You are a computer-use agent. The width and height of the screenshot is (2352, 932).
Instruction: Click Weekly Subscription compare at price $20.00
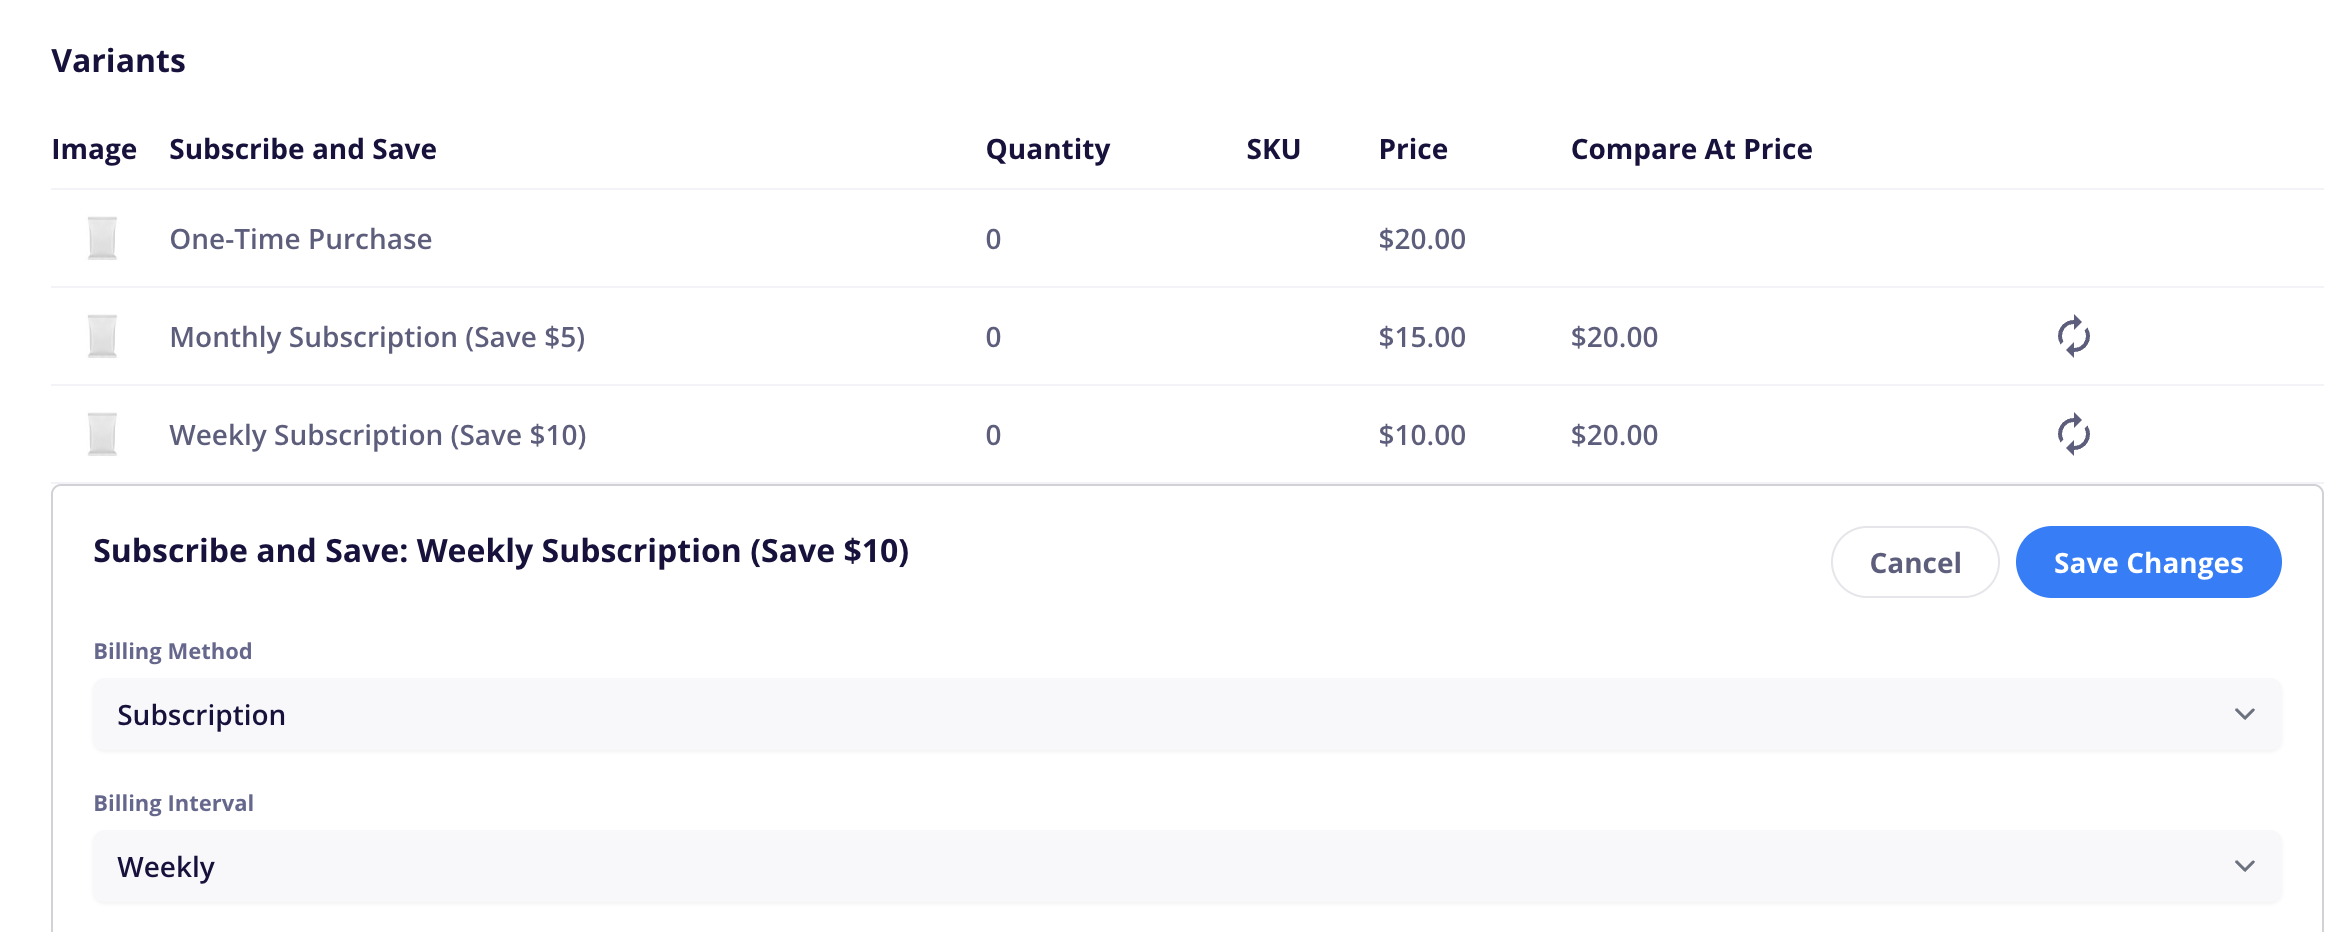(1614, 435)
